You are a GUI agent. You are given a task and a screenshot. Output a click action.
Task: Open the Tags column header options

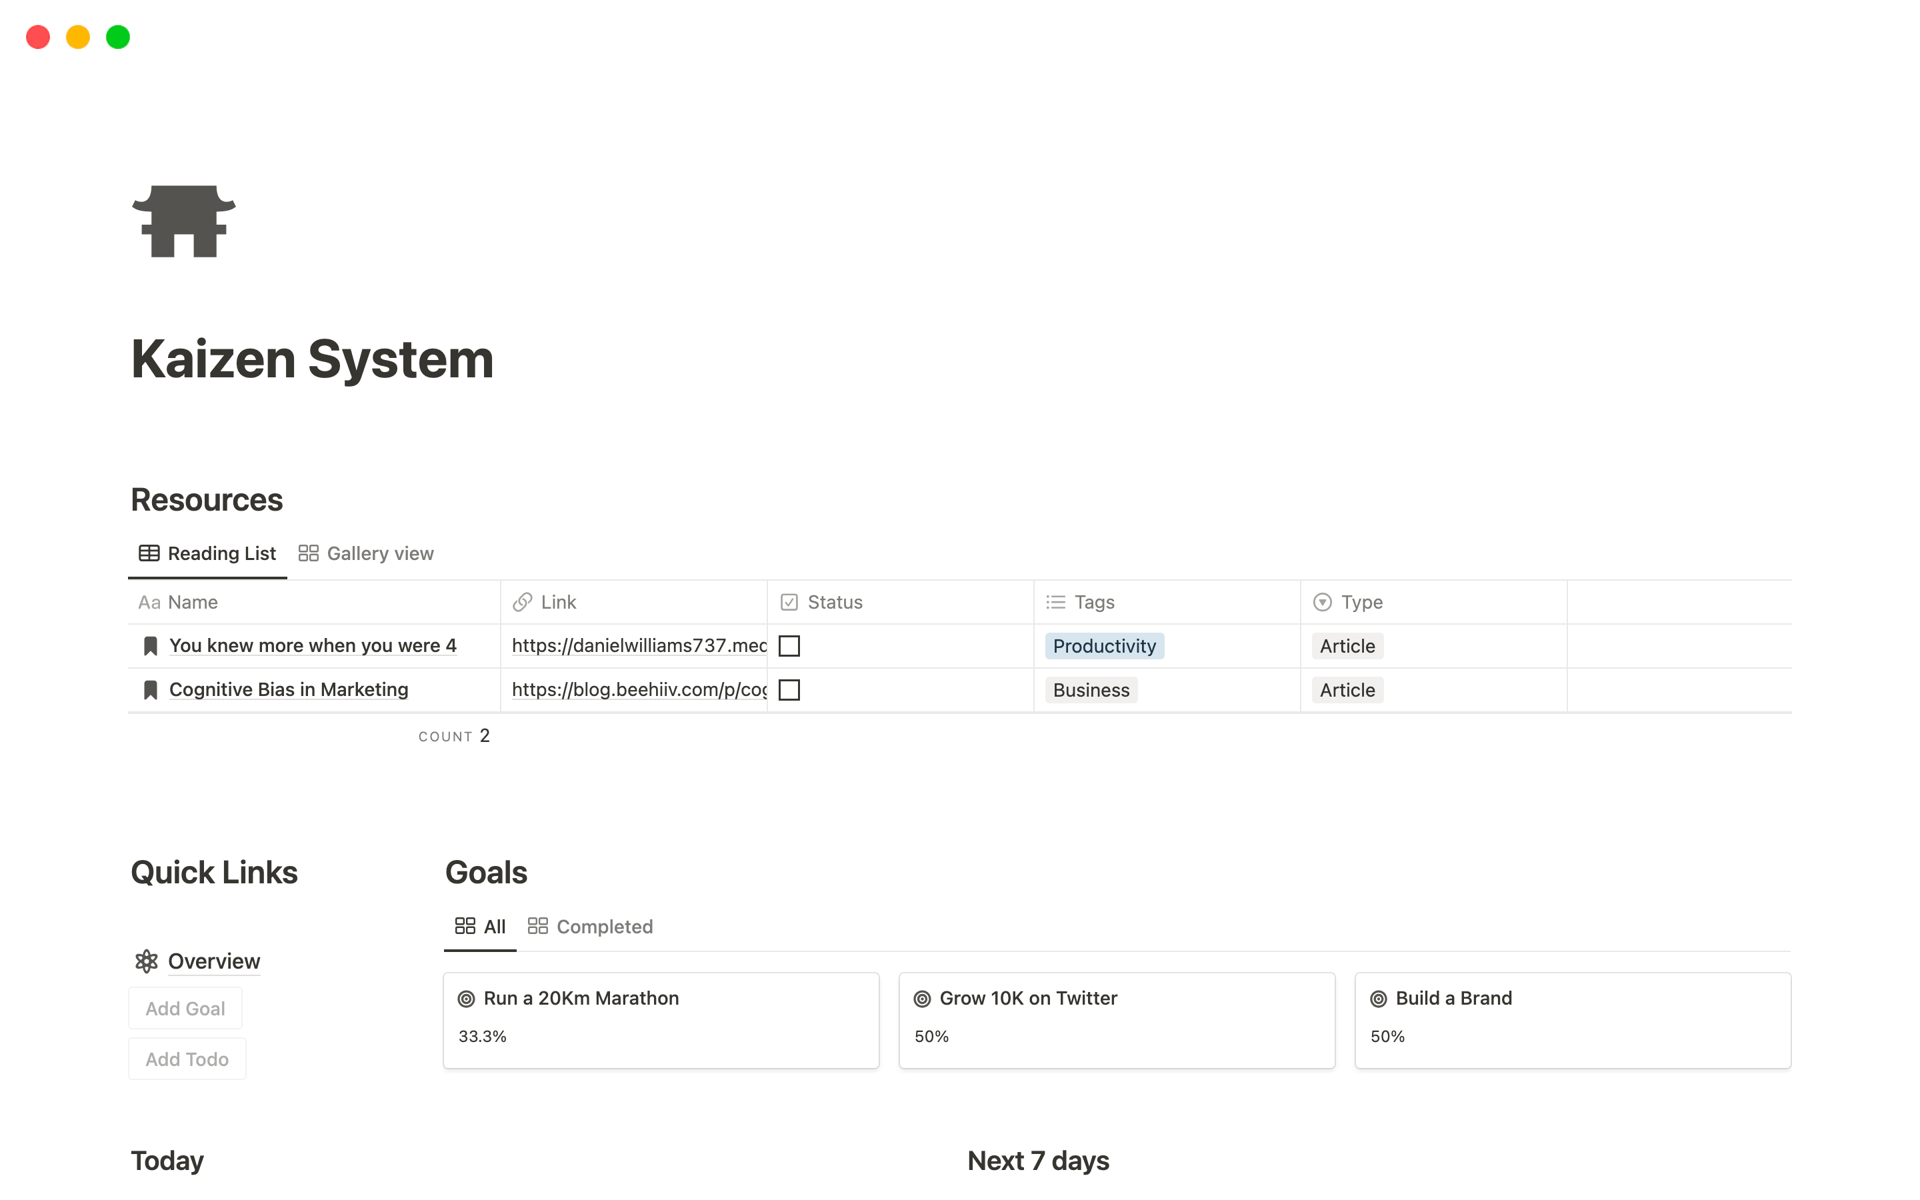1093,602
